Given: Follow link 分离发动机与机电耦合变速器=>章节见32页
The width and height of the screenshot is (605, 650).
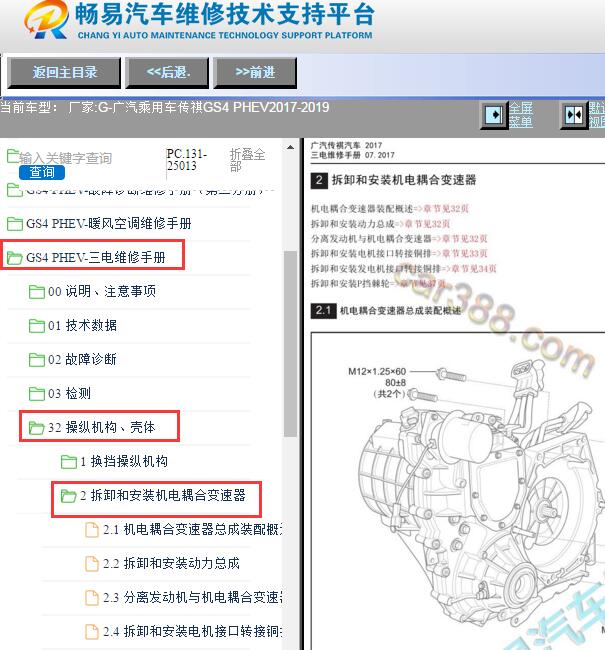Looking at the screenshot, I should click(399, 239).
